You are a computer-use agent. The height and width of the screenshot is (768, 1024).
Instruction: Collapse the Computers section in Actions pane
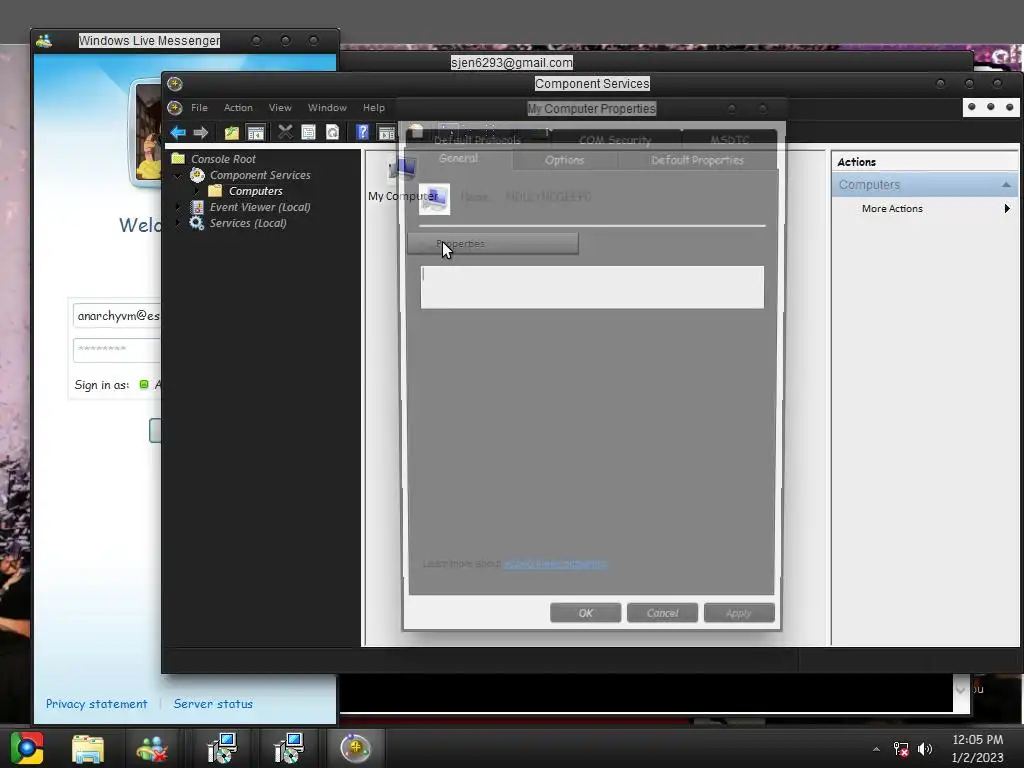(1006, 185)
